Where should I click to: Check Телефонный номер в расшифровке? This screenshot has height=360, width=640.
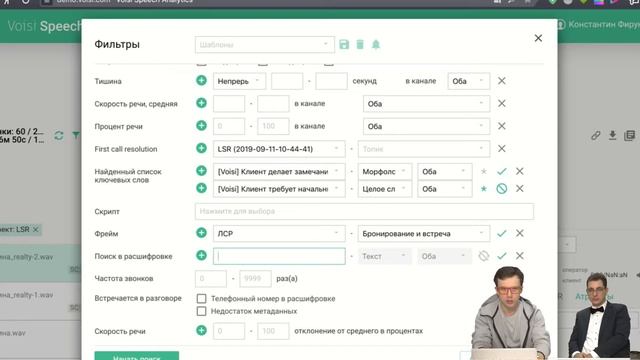tap(201, 298)
